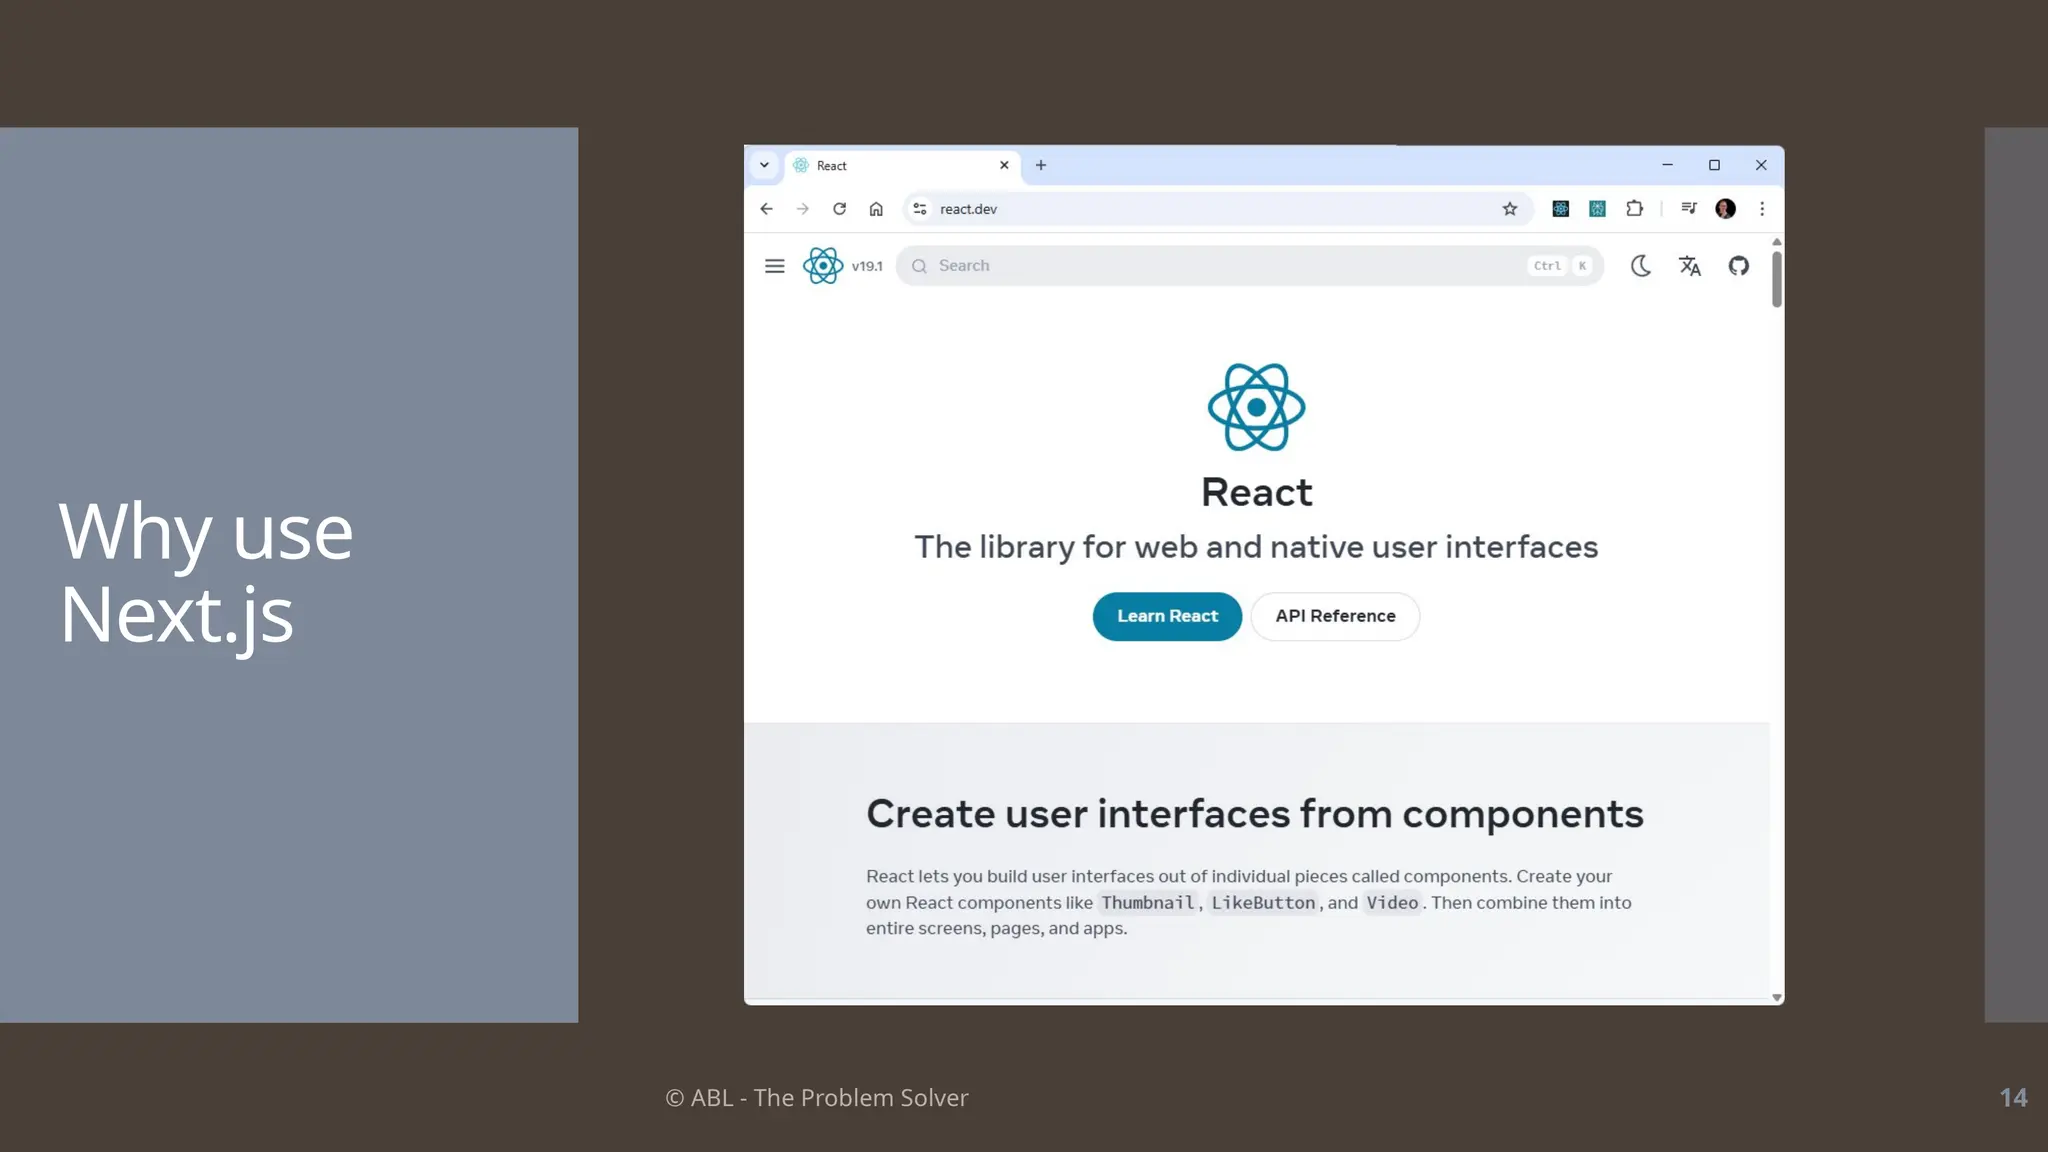Screen dimensions: 2048x1152
Task: Focus the Search docs field
Action: tap(1249, 266)
